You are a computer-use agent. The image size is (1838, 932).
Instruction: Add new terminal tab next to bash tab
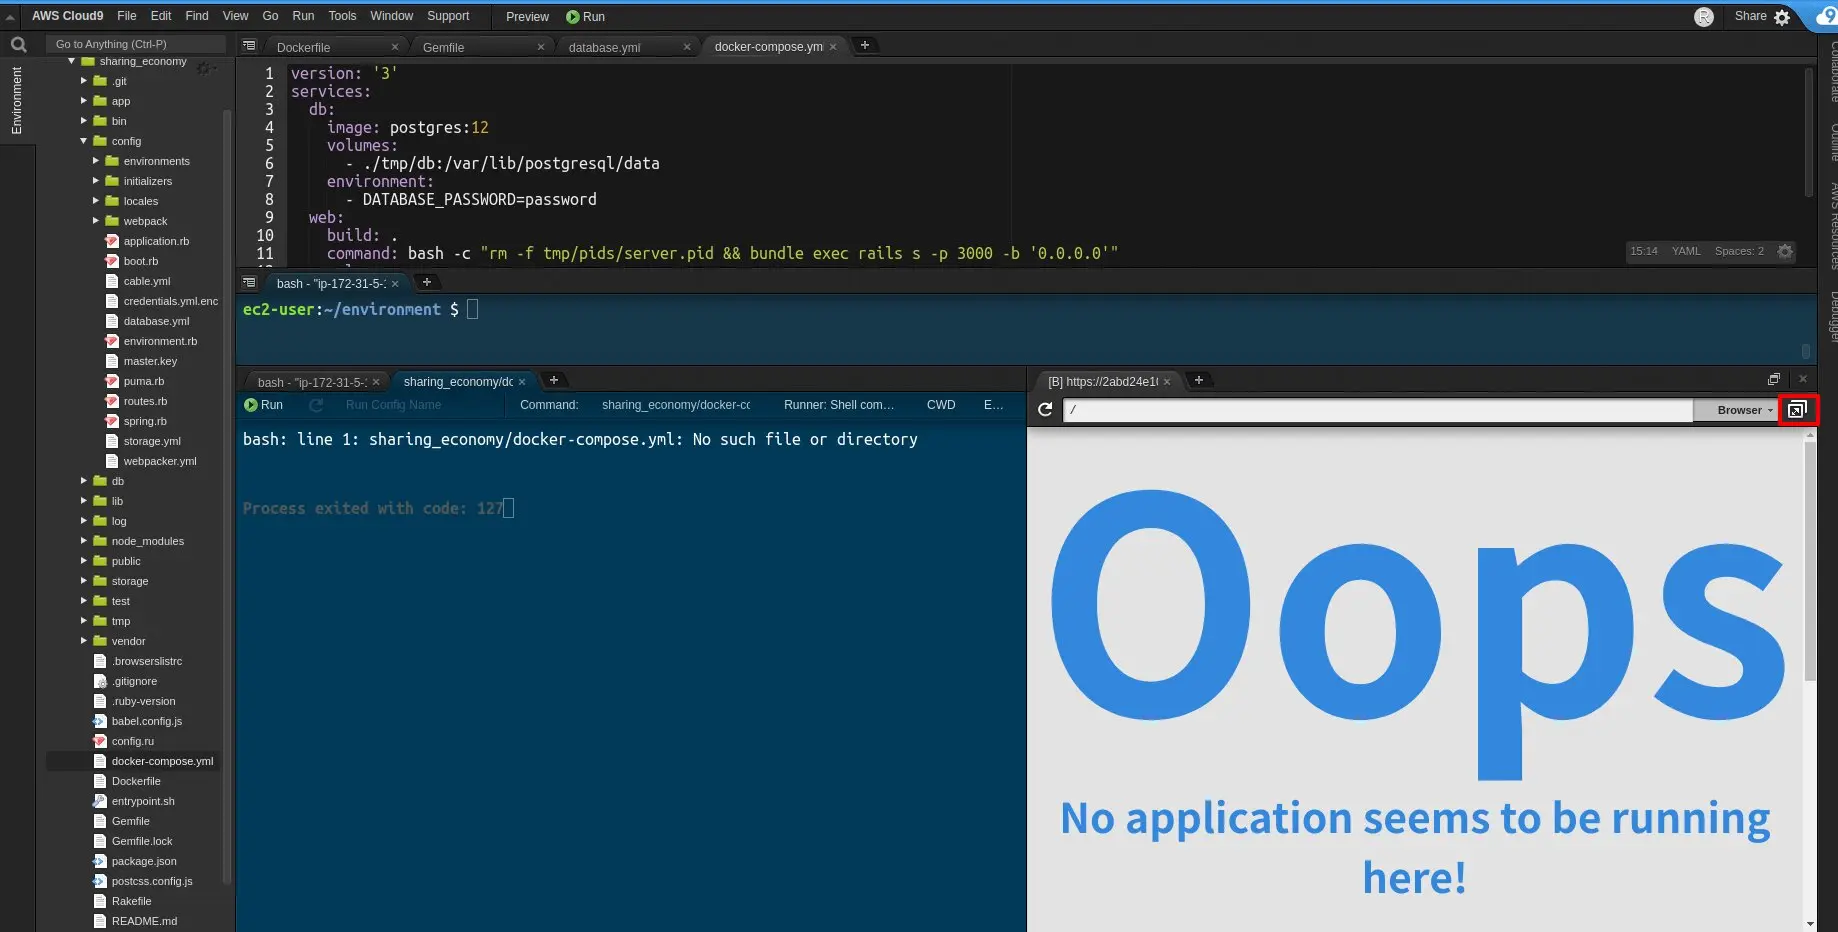coord(427,282)
